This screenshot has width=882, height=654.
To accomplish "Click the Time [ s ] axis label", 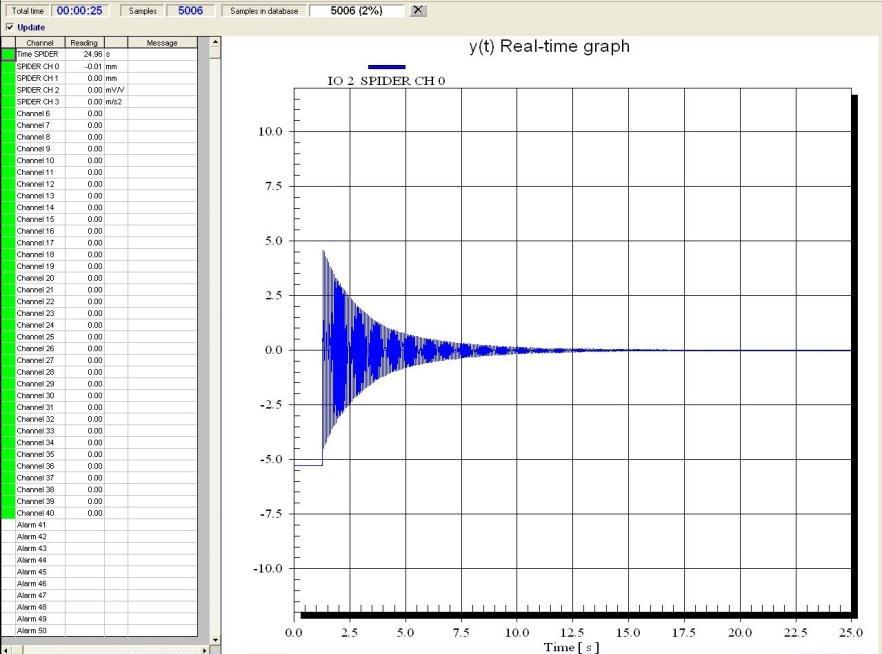I will click(571, 647).
